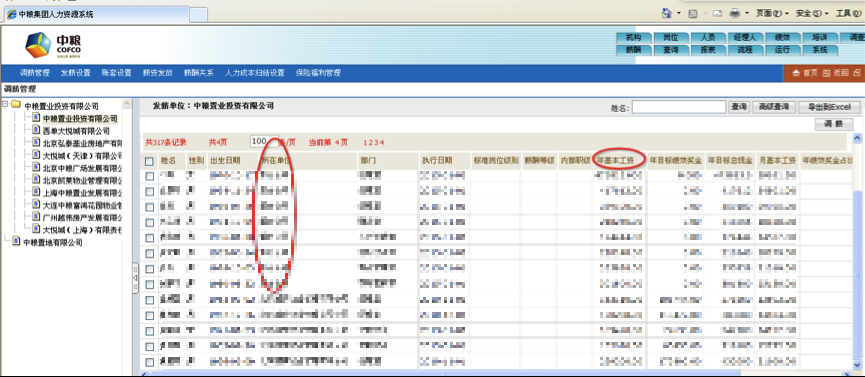Click document icon beside 西单大悦城有限公司
Viewport: 865px width, 377px height.
[x=36, y=130]
